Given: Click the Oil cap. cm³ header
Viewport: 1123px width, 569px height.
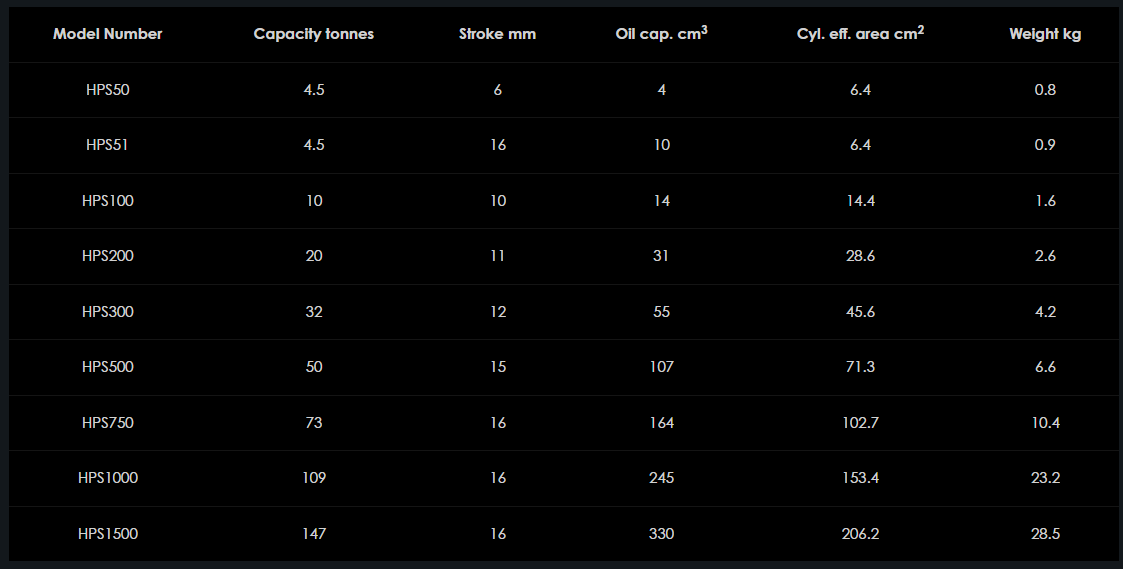Looking at the screenshot, I should pos(661,34).
